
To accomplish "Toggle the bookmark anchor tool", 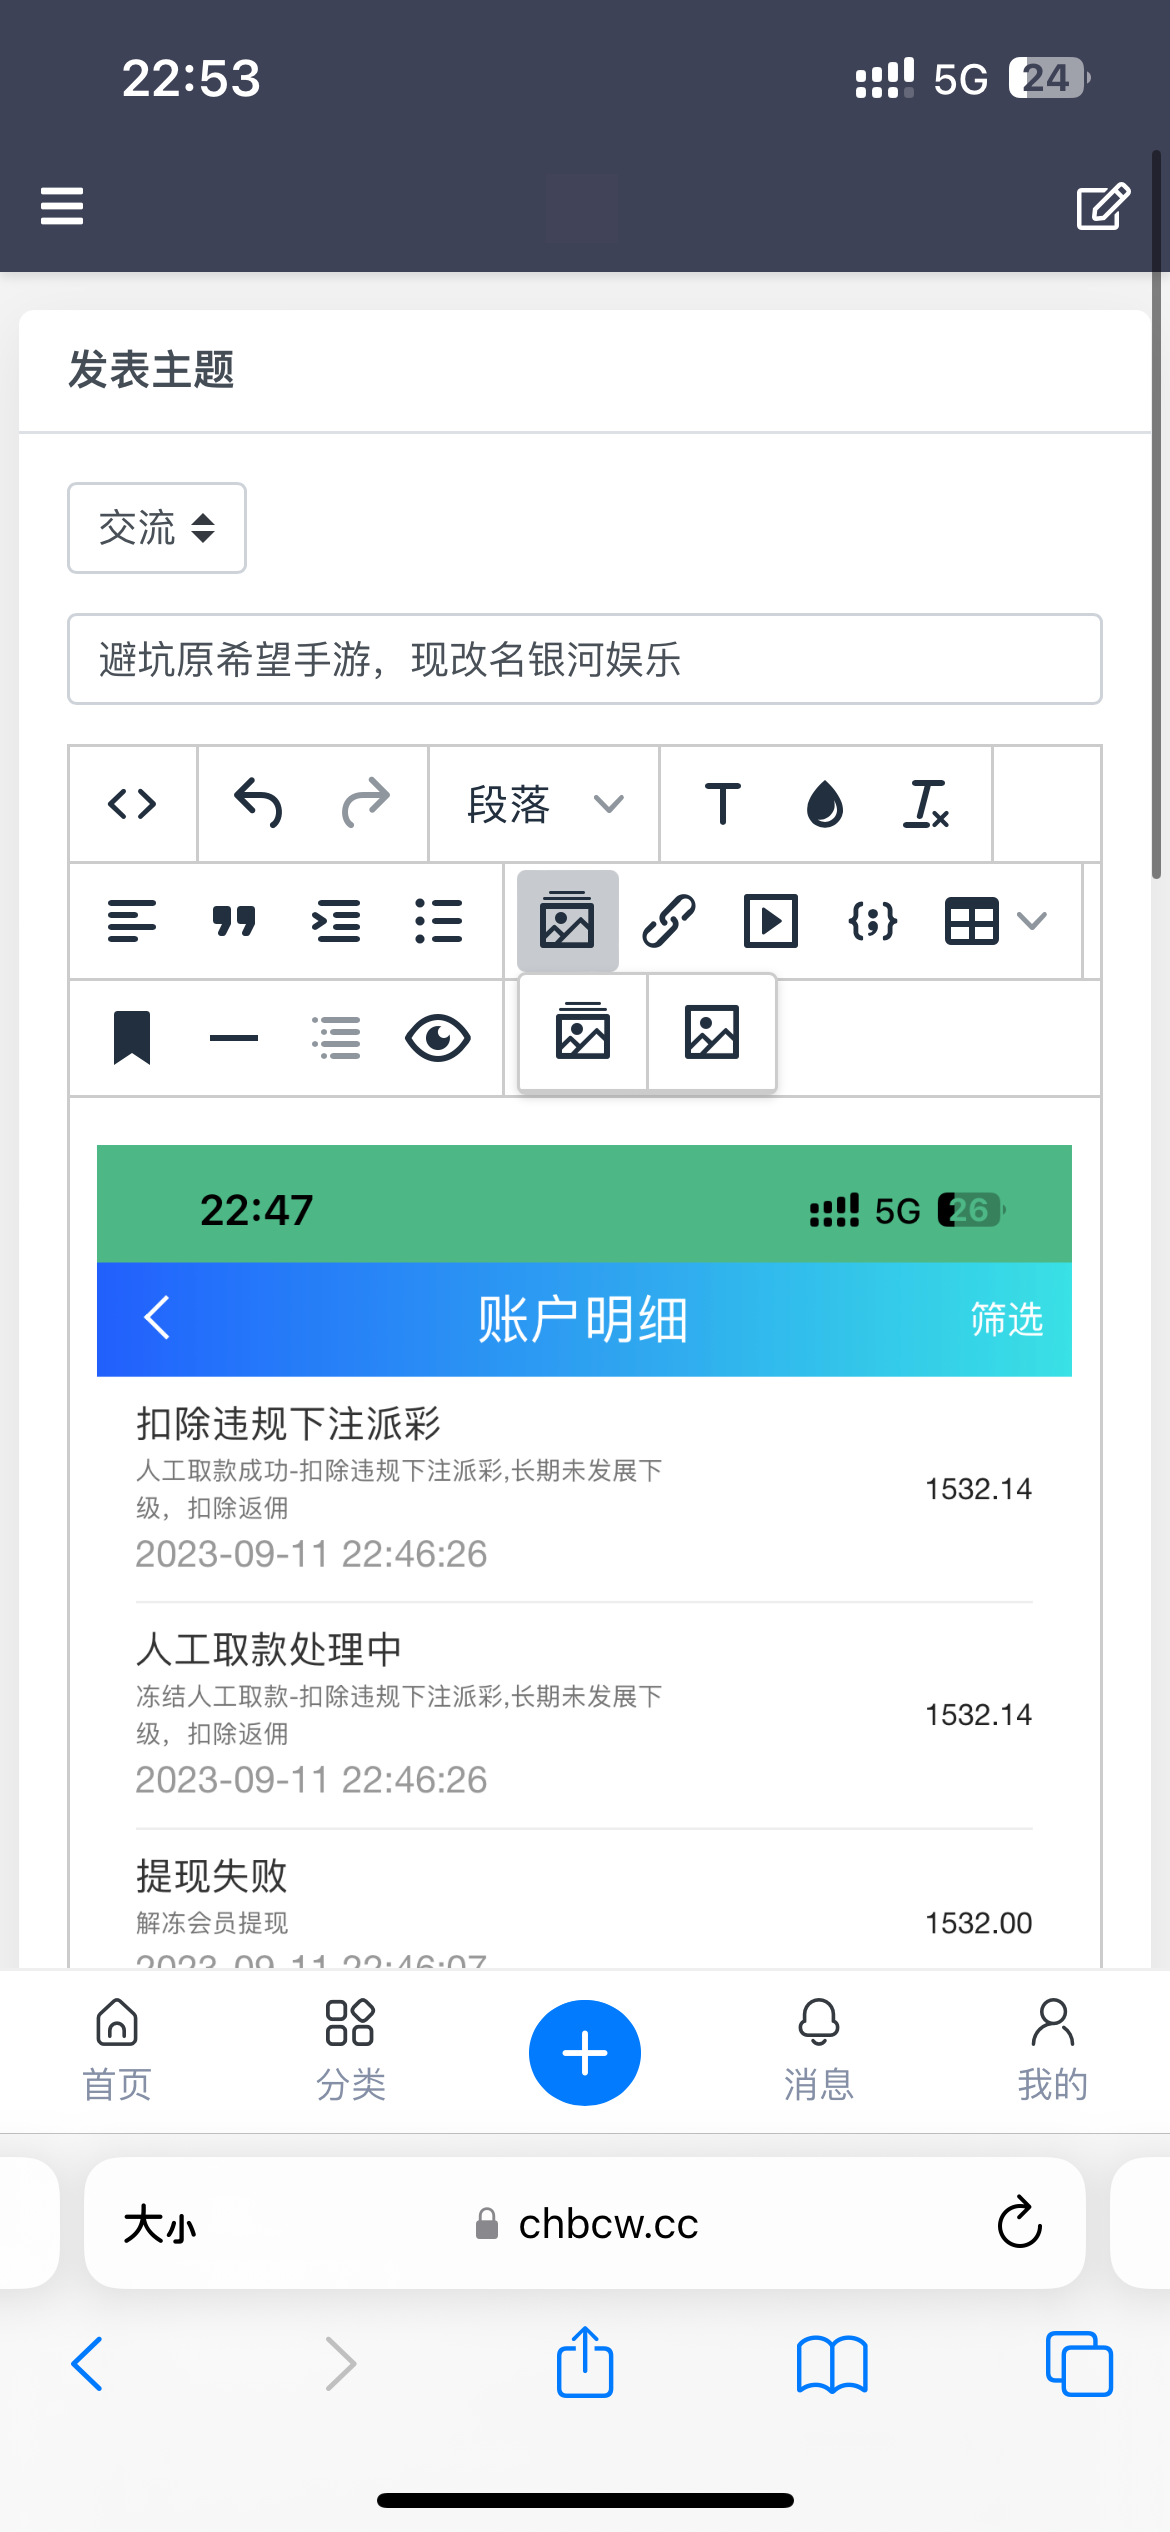I will pyautogui.click(x=132, y=1038).
